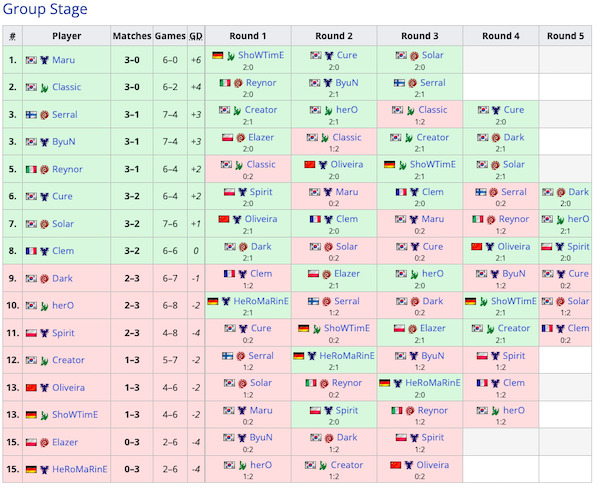Screen dimensions: 600x489
Task: Click the Protoss race icon beside herO in Player column
Action: tap(44, 306)
